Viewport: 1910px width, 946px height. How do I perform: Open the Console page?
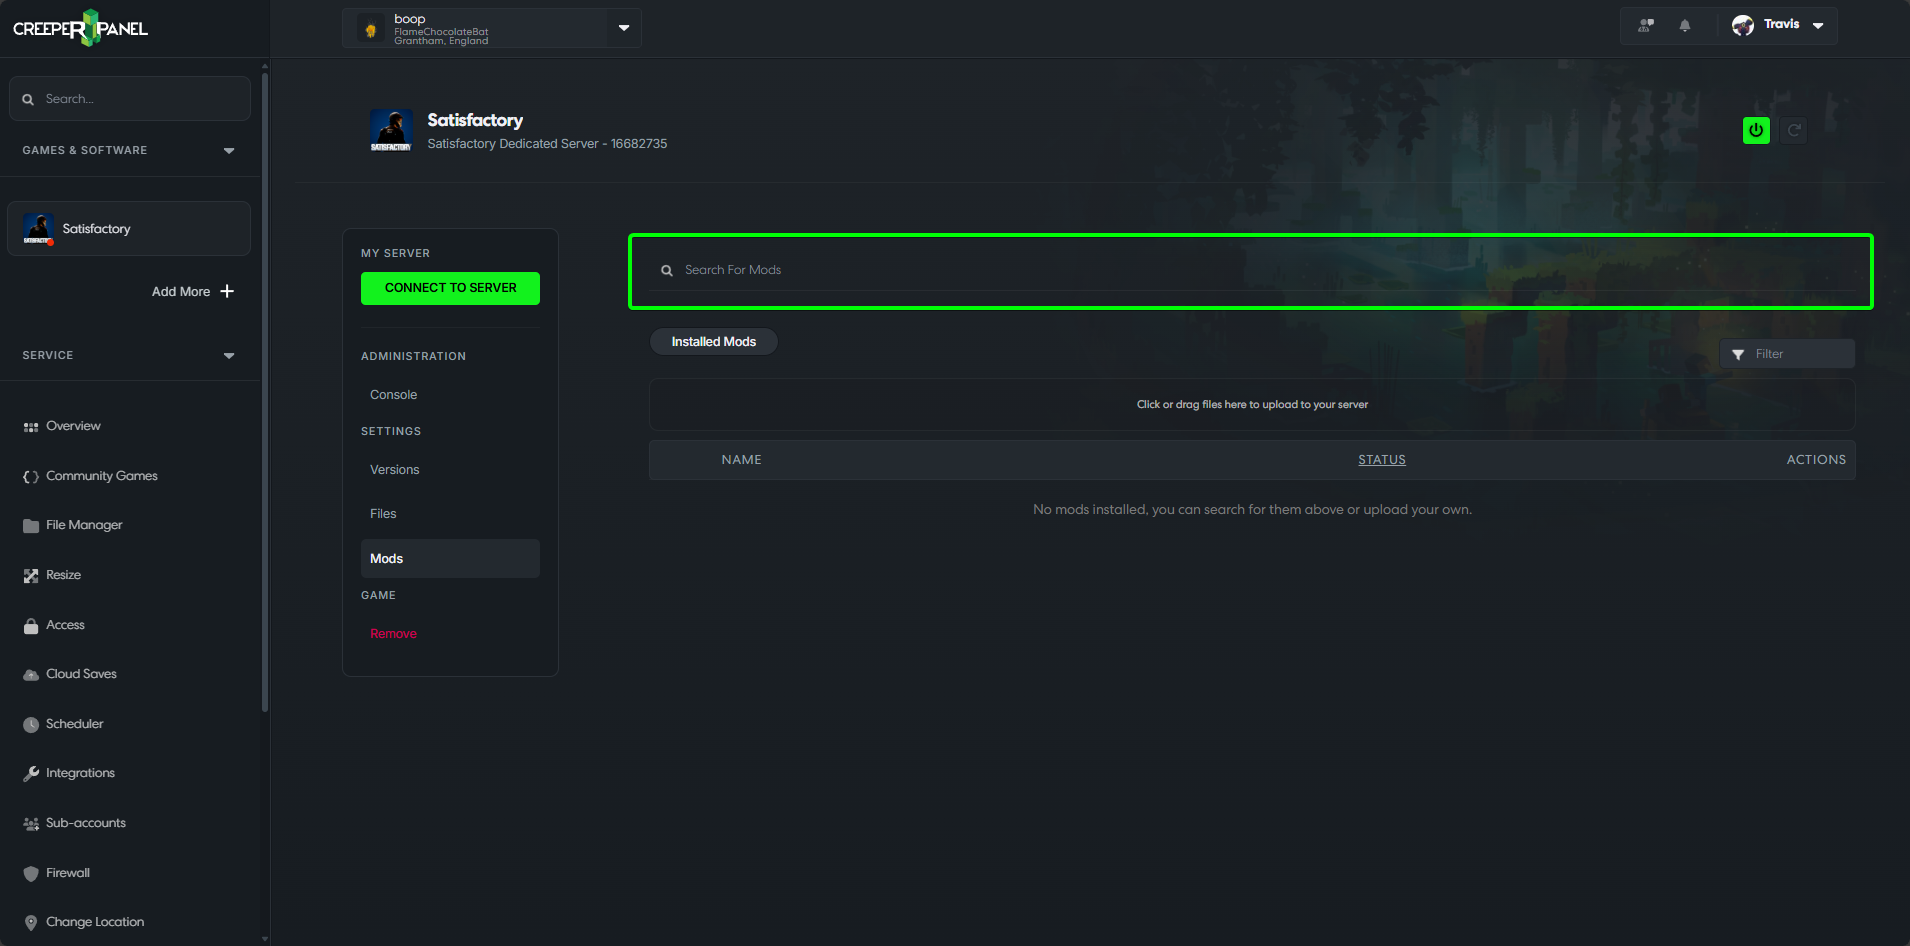point(393,395)
